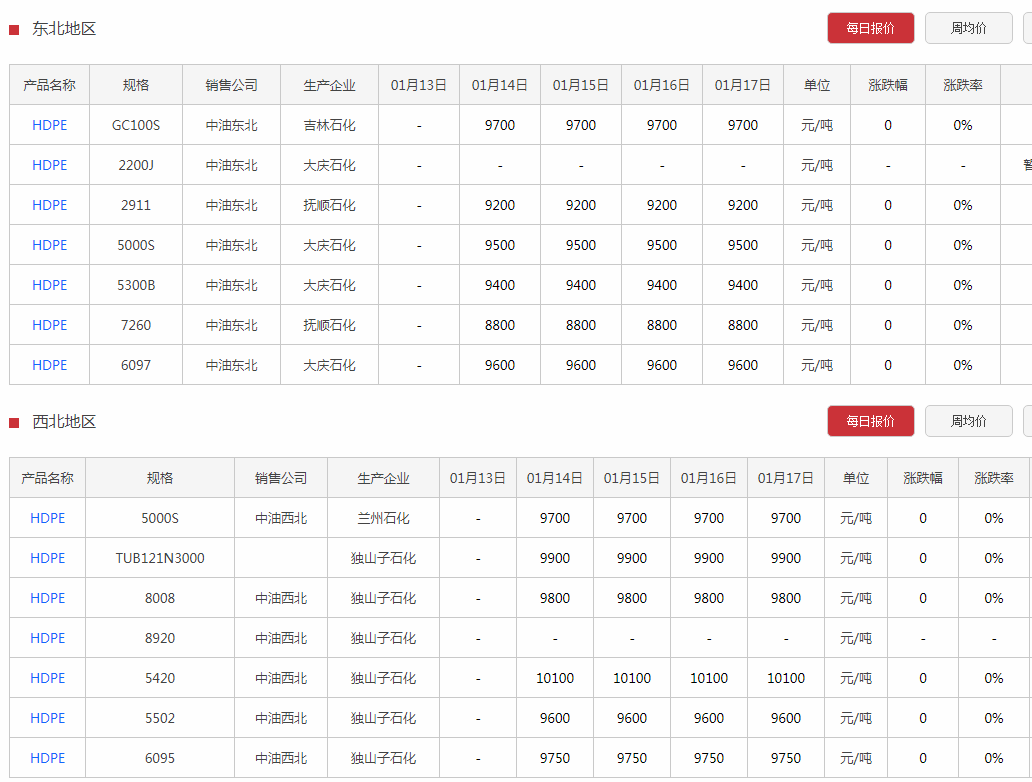Click HDPE link in the 2911 row
Screen dimensions: 1032x782
(x=49, y=205)
